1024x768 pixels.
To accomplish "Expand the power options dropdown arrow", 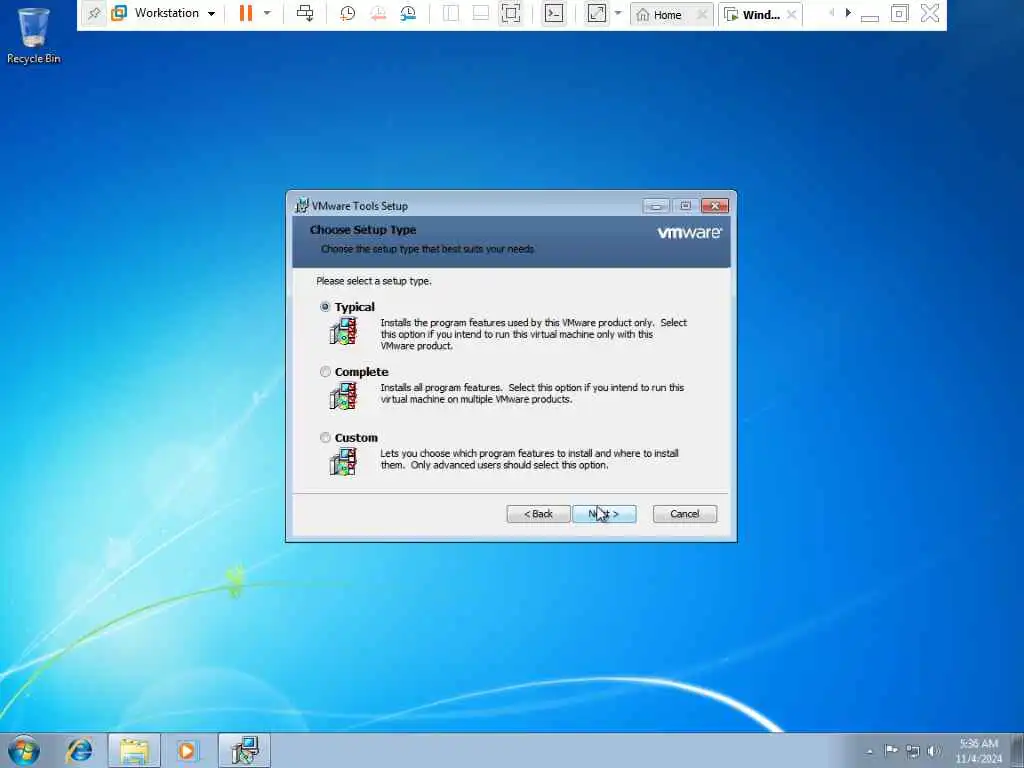I will [267, 13].
